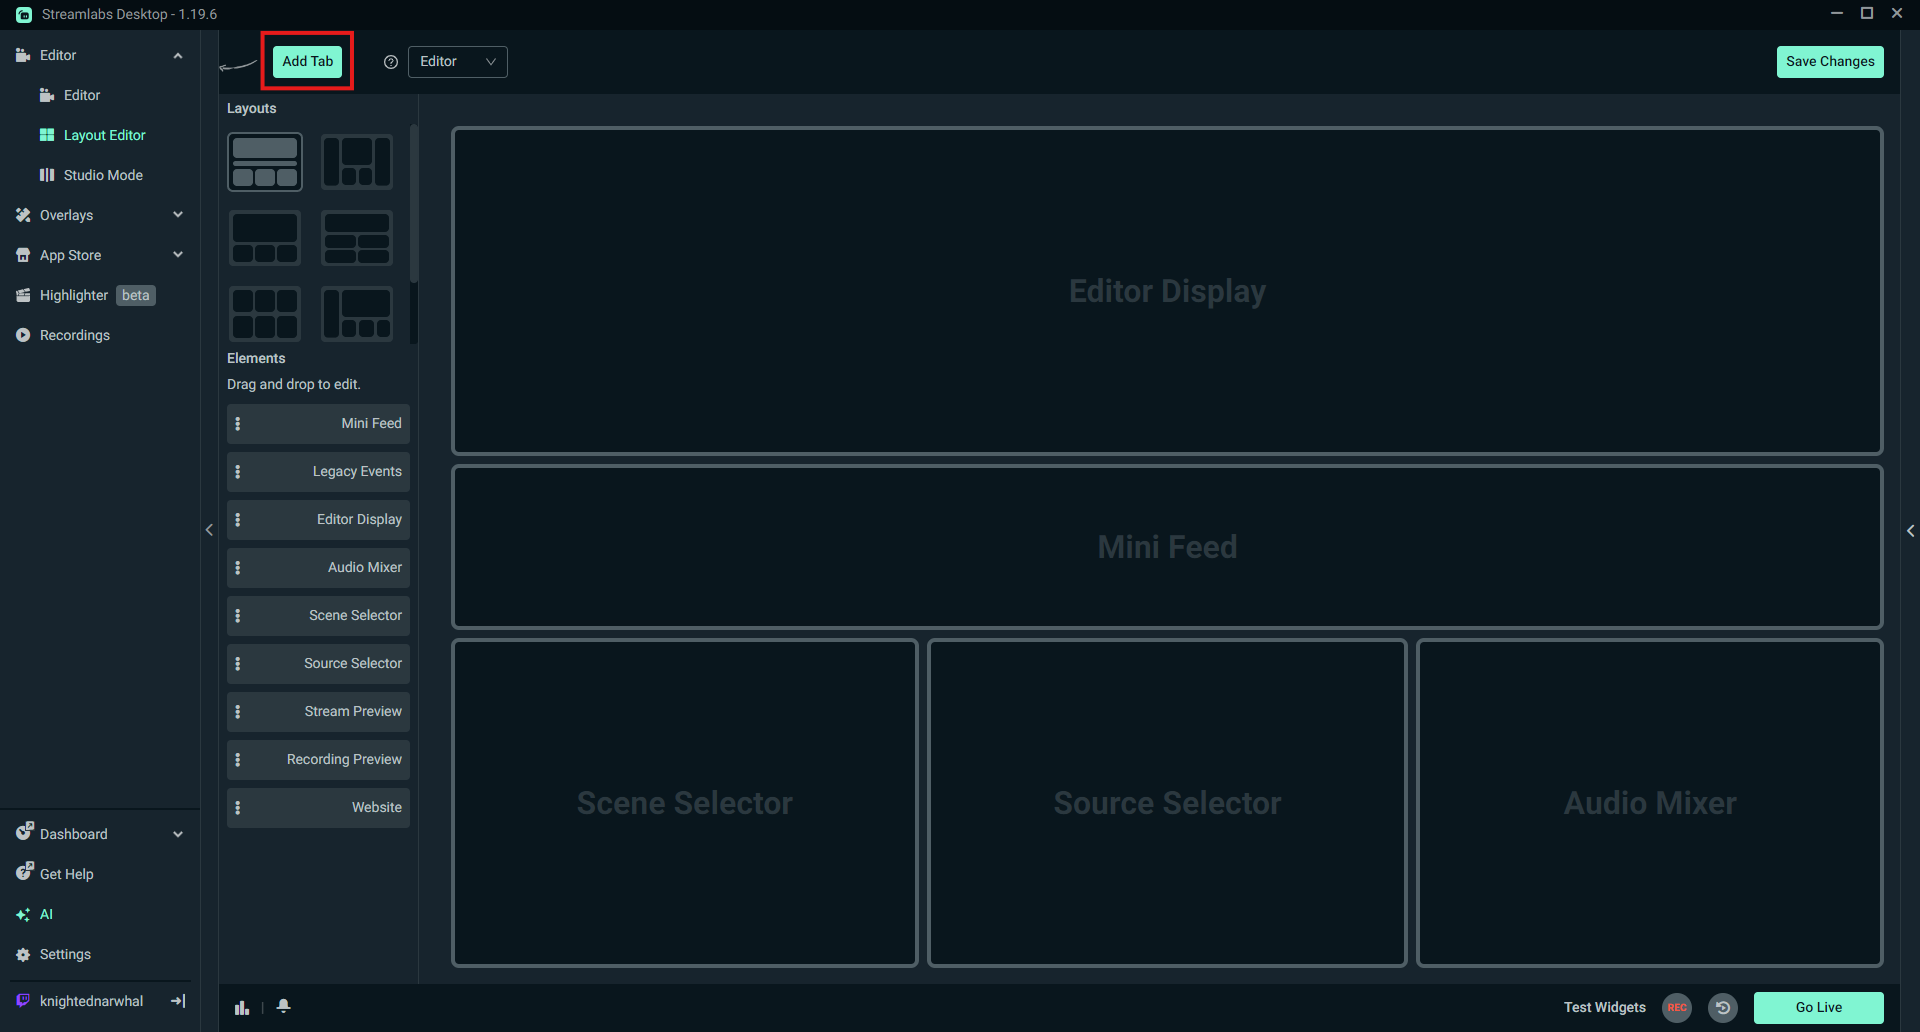This screenshot has height=1032, width=1920.
Task: Open notifications via the bell icon
Action: [x=283, y=1007]
